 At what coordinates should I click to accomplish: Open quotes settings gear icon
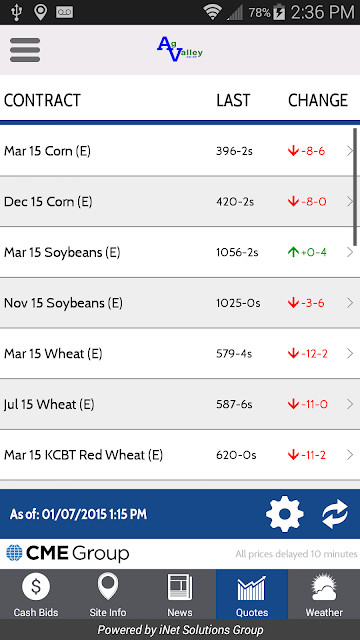pyautogui.click(x=285, y=514)
